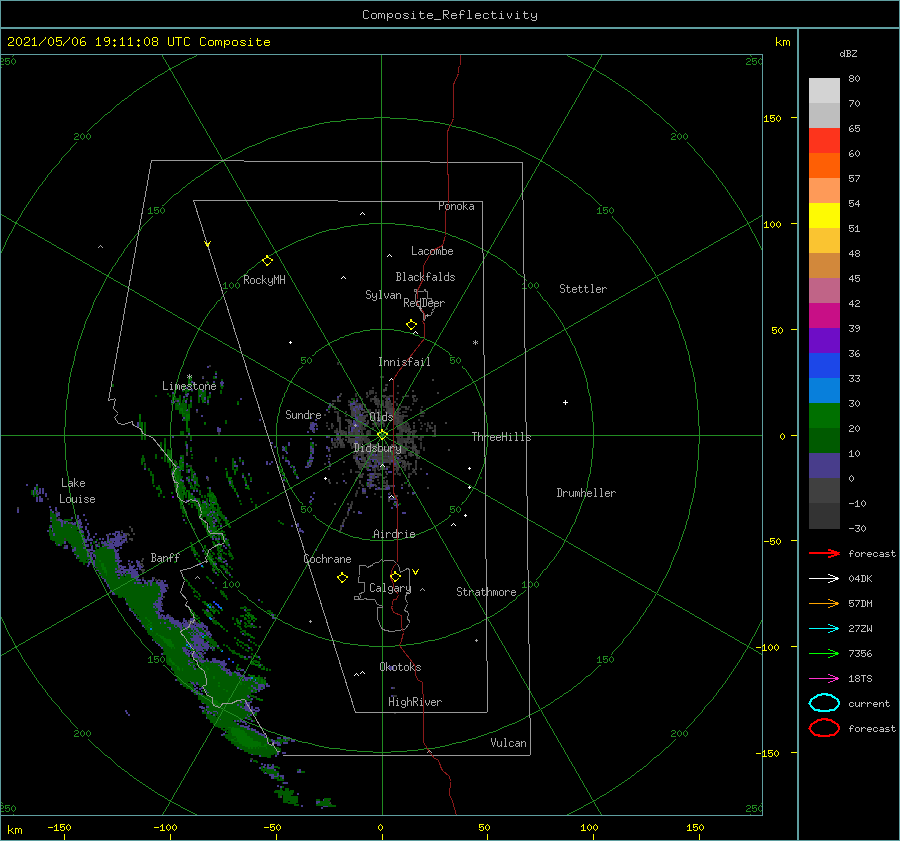Viewport: 900px width, 841px height.
Task: Select the Strathmore label
Action: click(x=486, y=592)
